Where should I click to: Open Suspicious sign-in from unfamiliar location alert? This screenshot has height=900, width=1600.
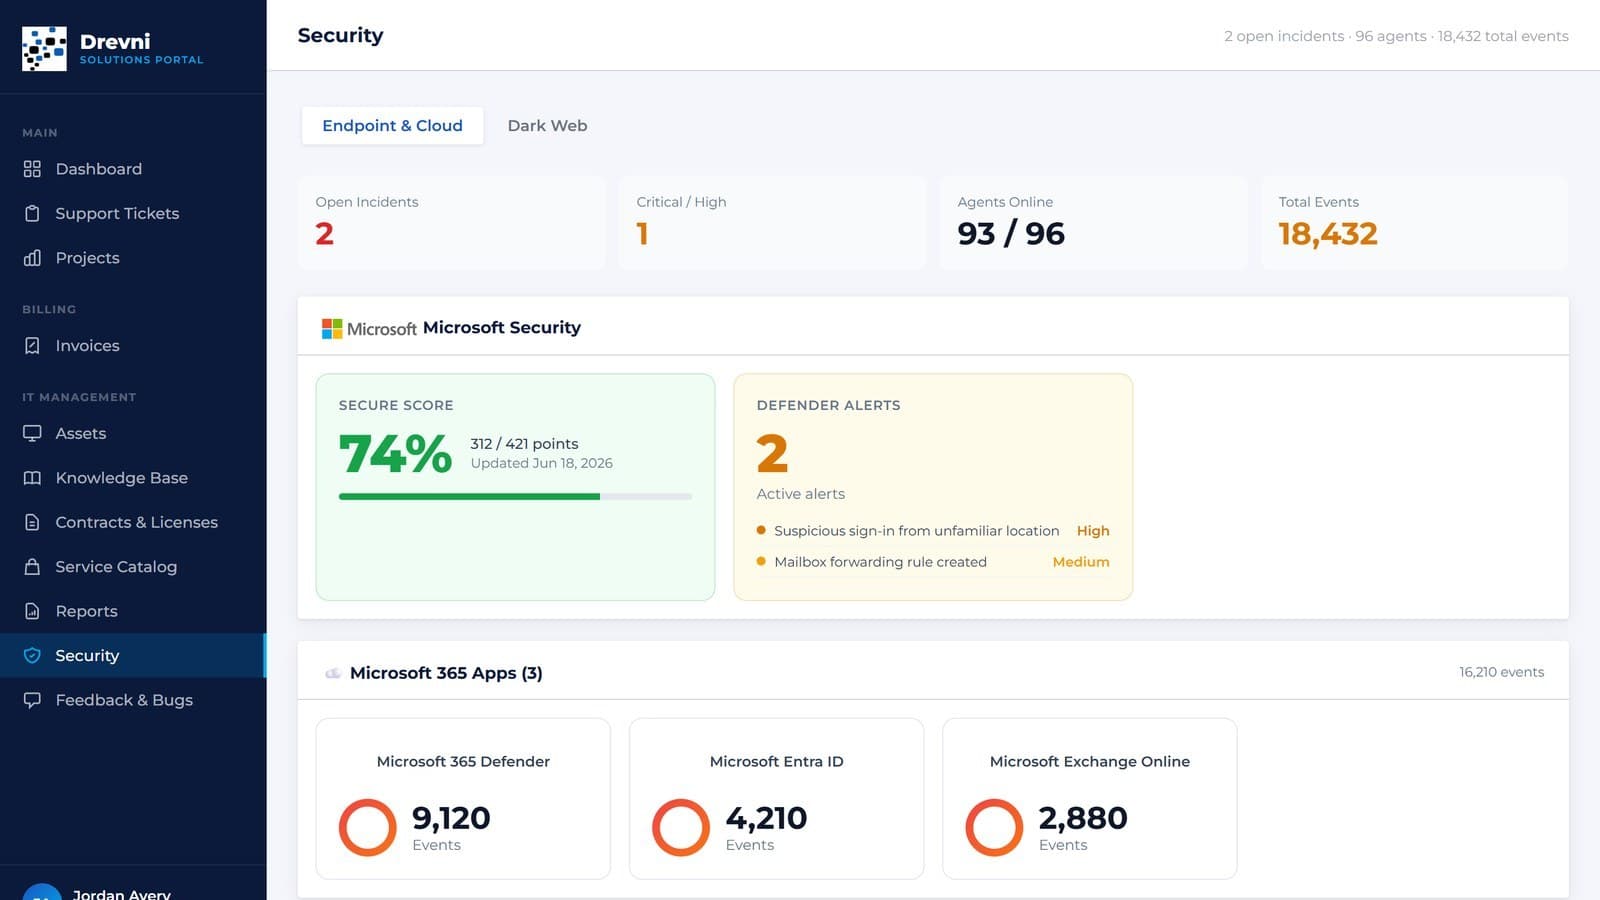click(933, 531)
